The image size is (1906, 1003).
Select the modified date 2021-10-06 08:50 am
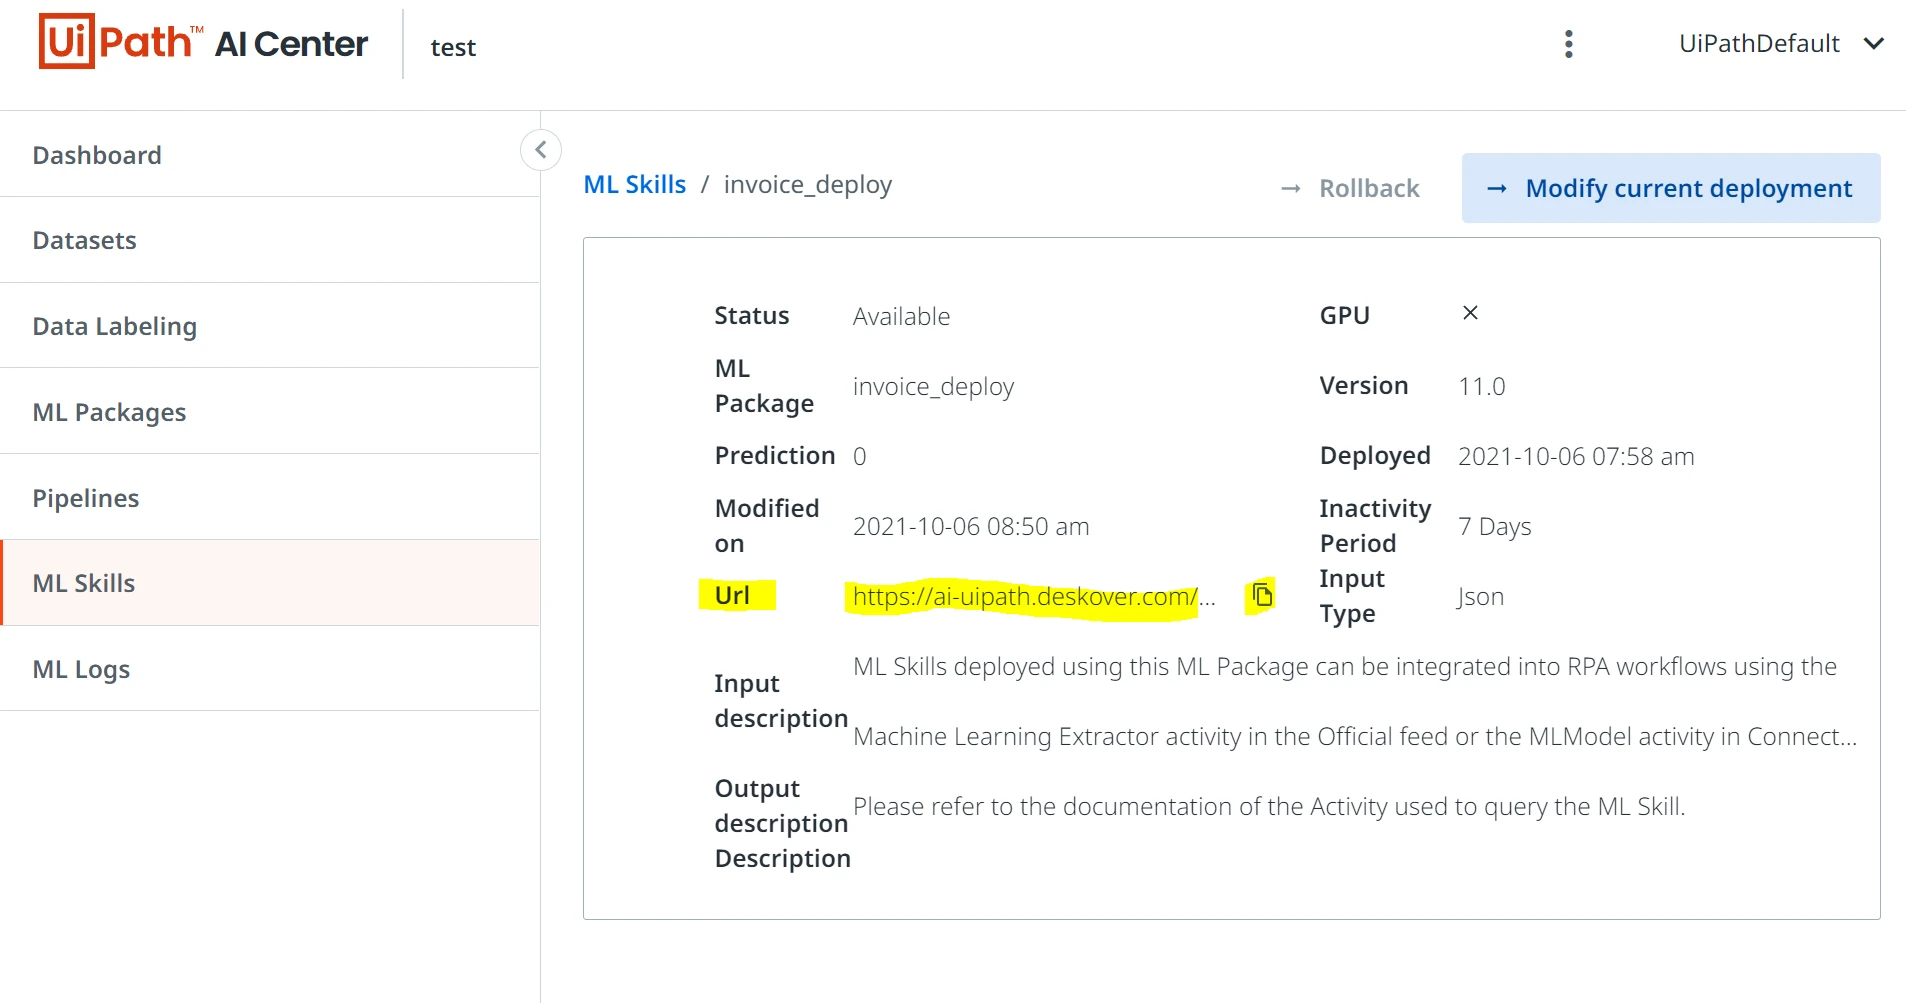(x=971, y=527)
